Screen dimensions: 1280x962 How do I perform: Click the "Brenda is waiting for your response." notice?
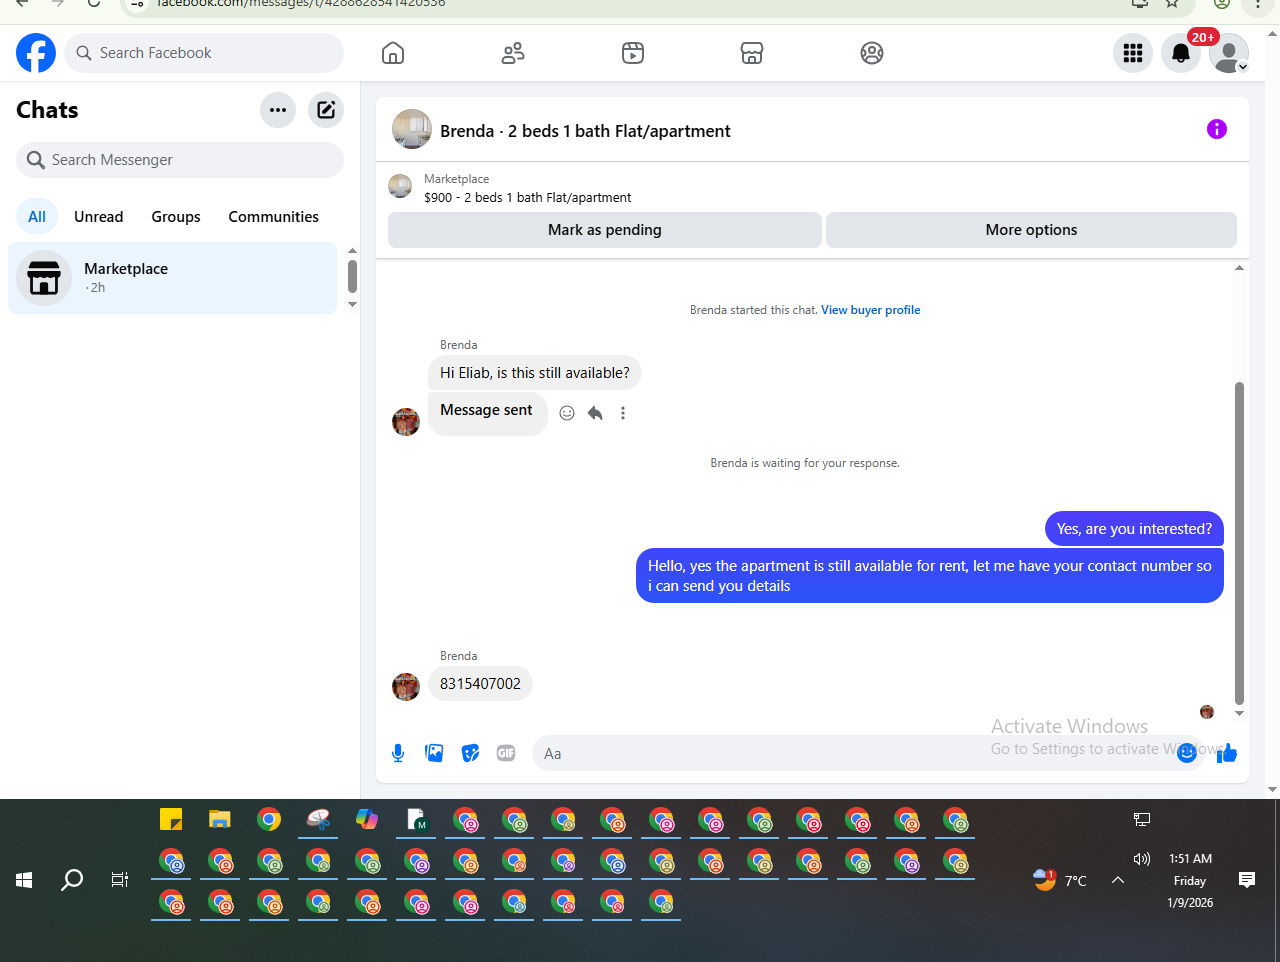pos(805,463)
